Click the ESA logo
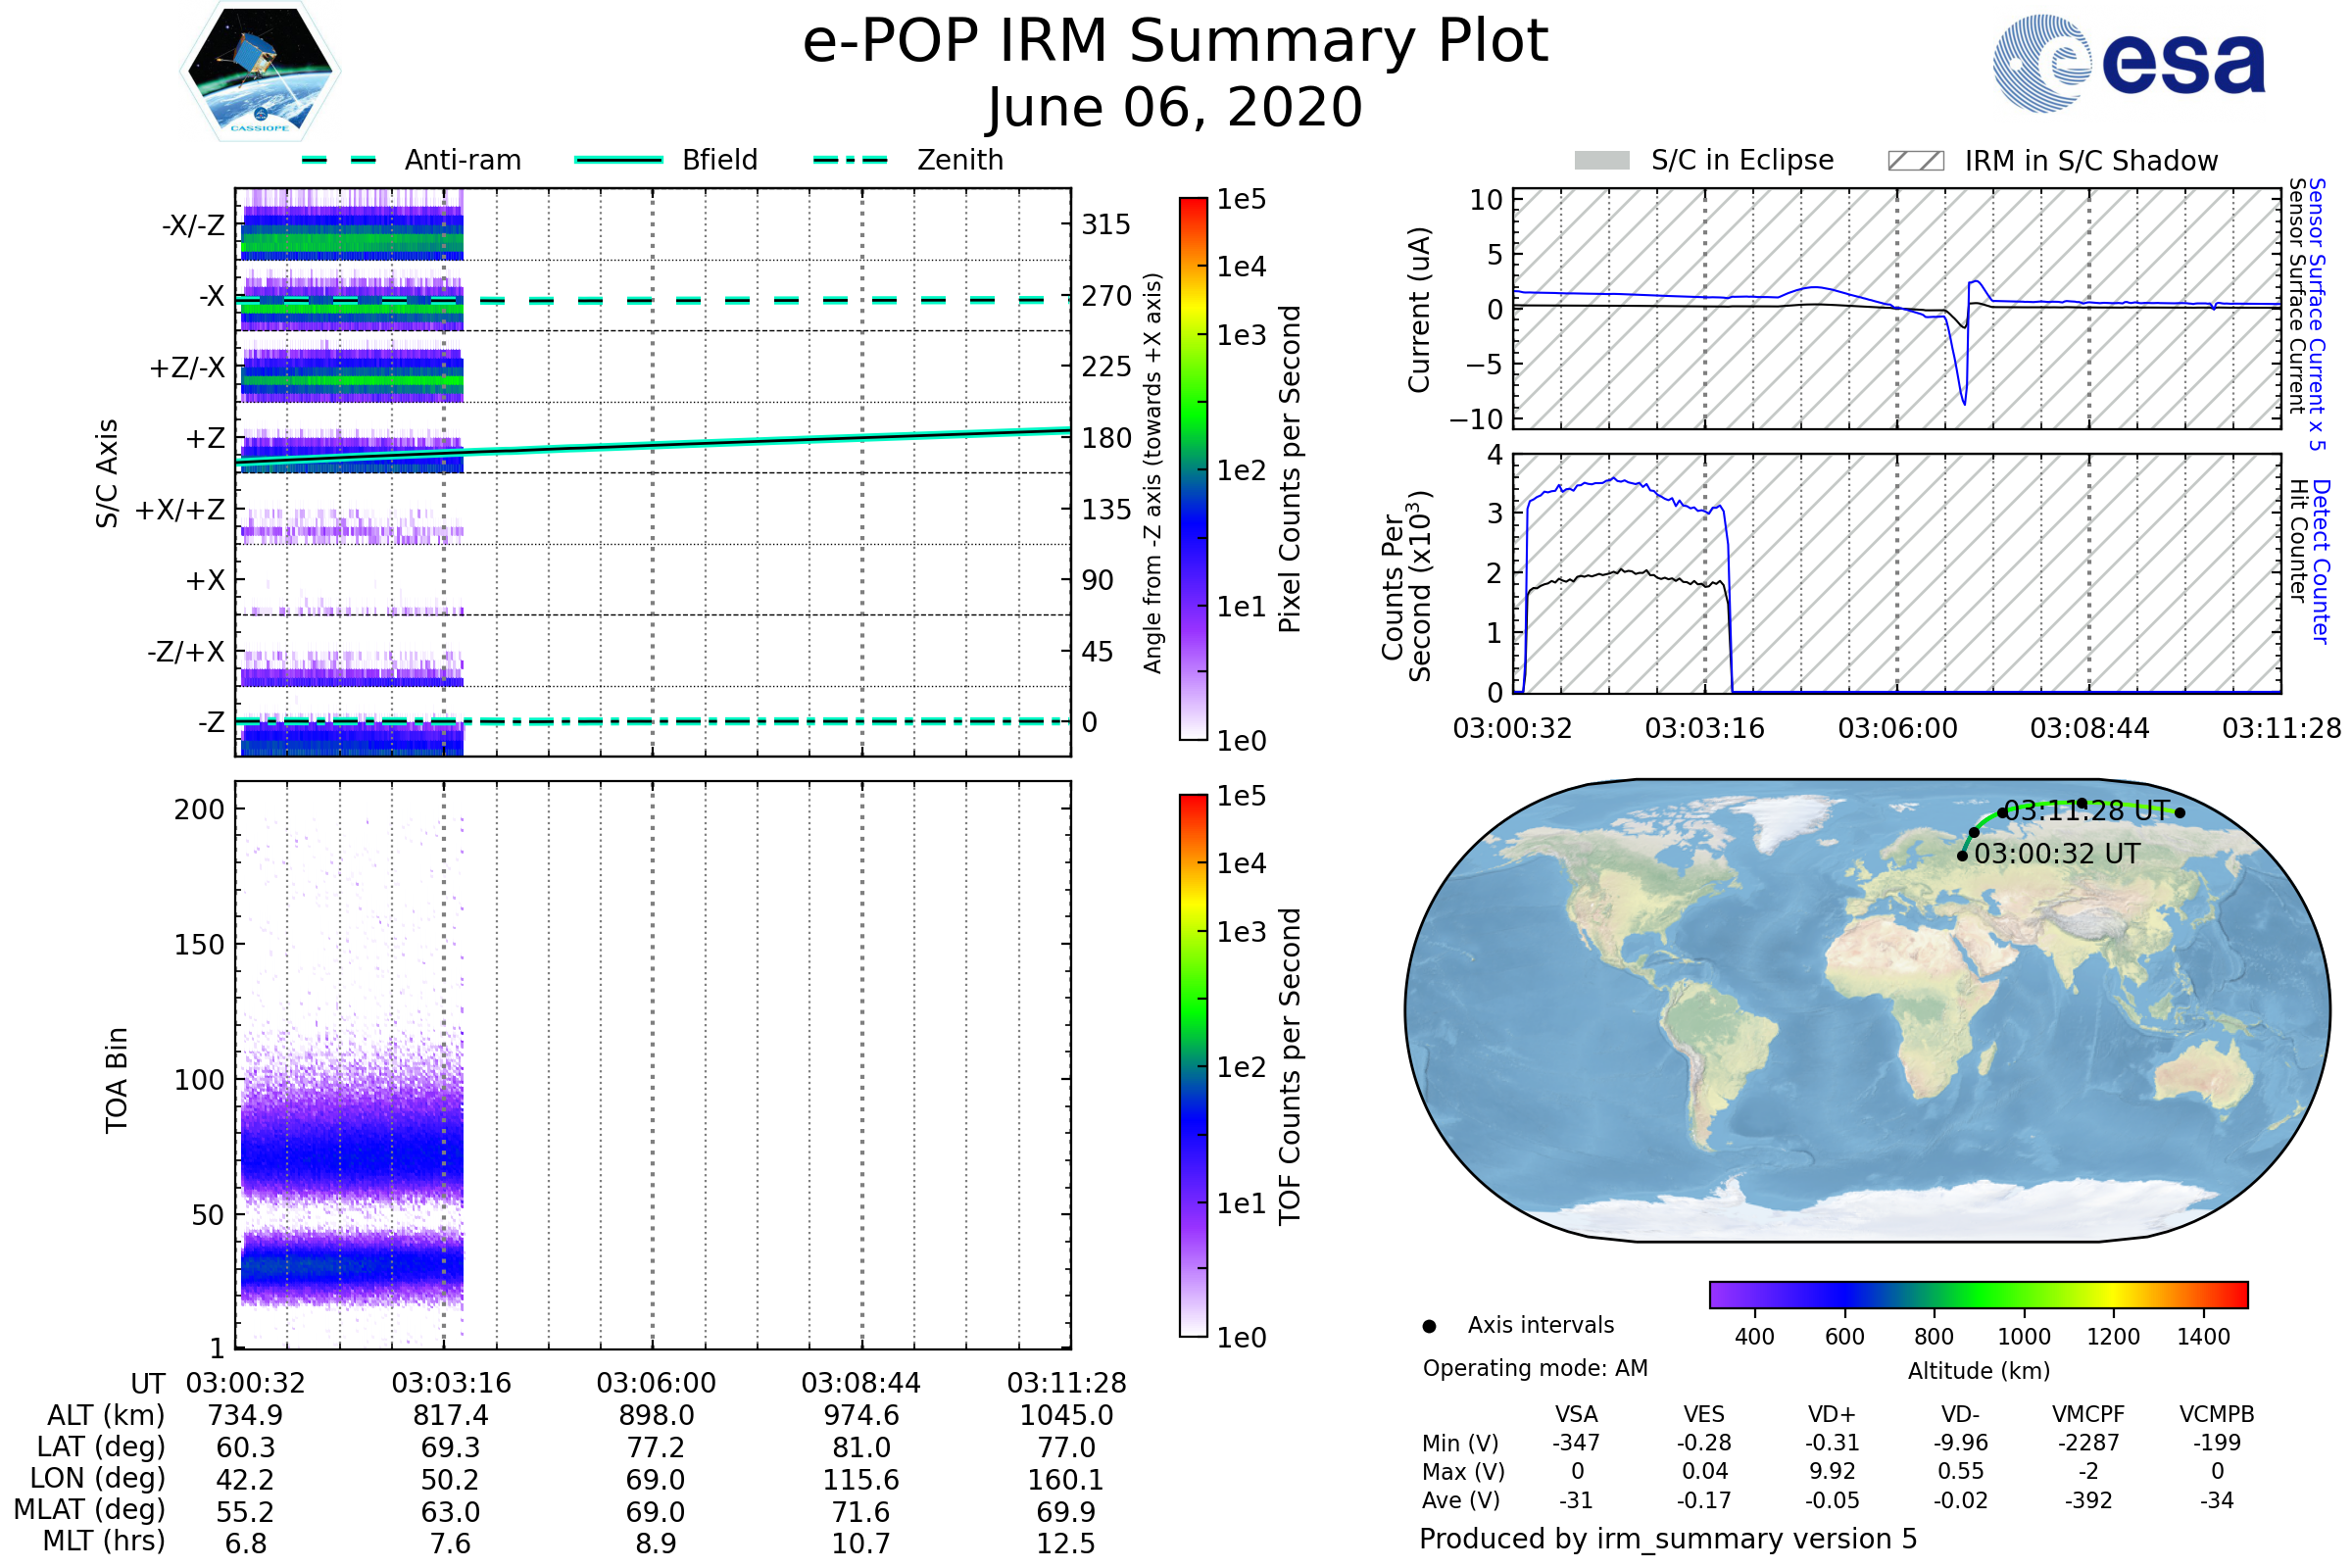2352x1568 pixels. (2130, 63)
